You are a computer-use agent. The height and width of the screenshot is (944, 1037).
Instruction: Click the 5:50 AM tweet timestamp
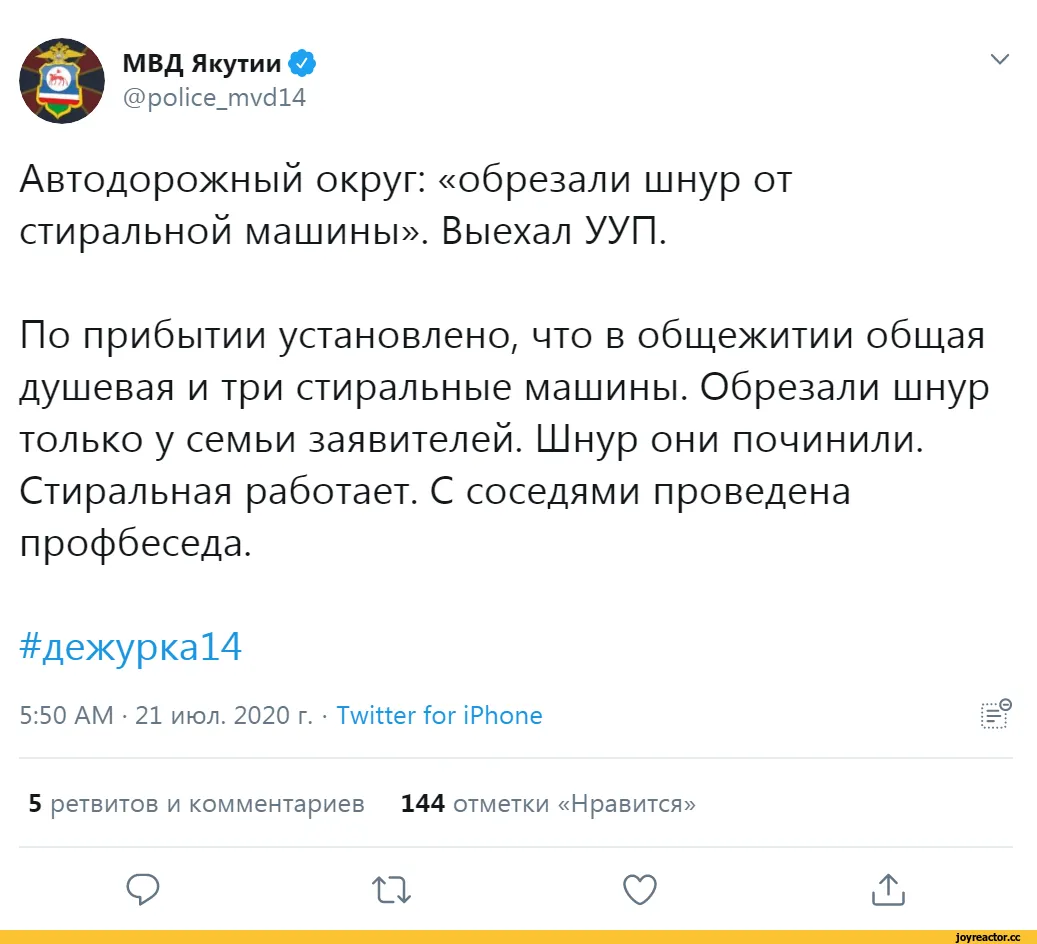pyautogui.click(x=67, y=715)
